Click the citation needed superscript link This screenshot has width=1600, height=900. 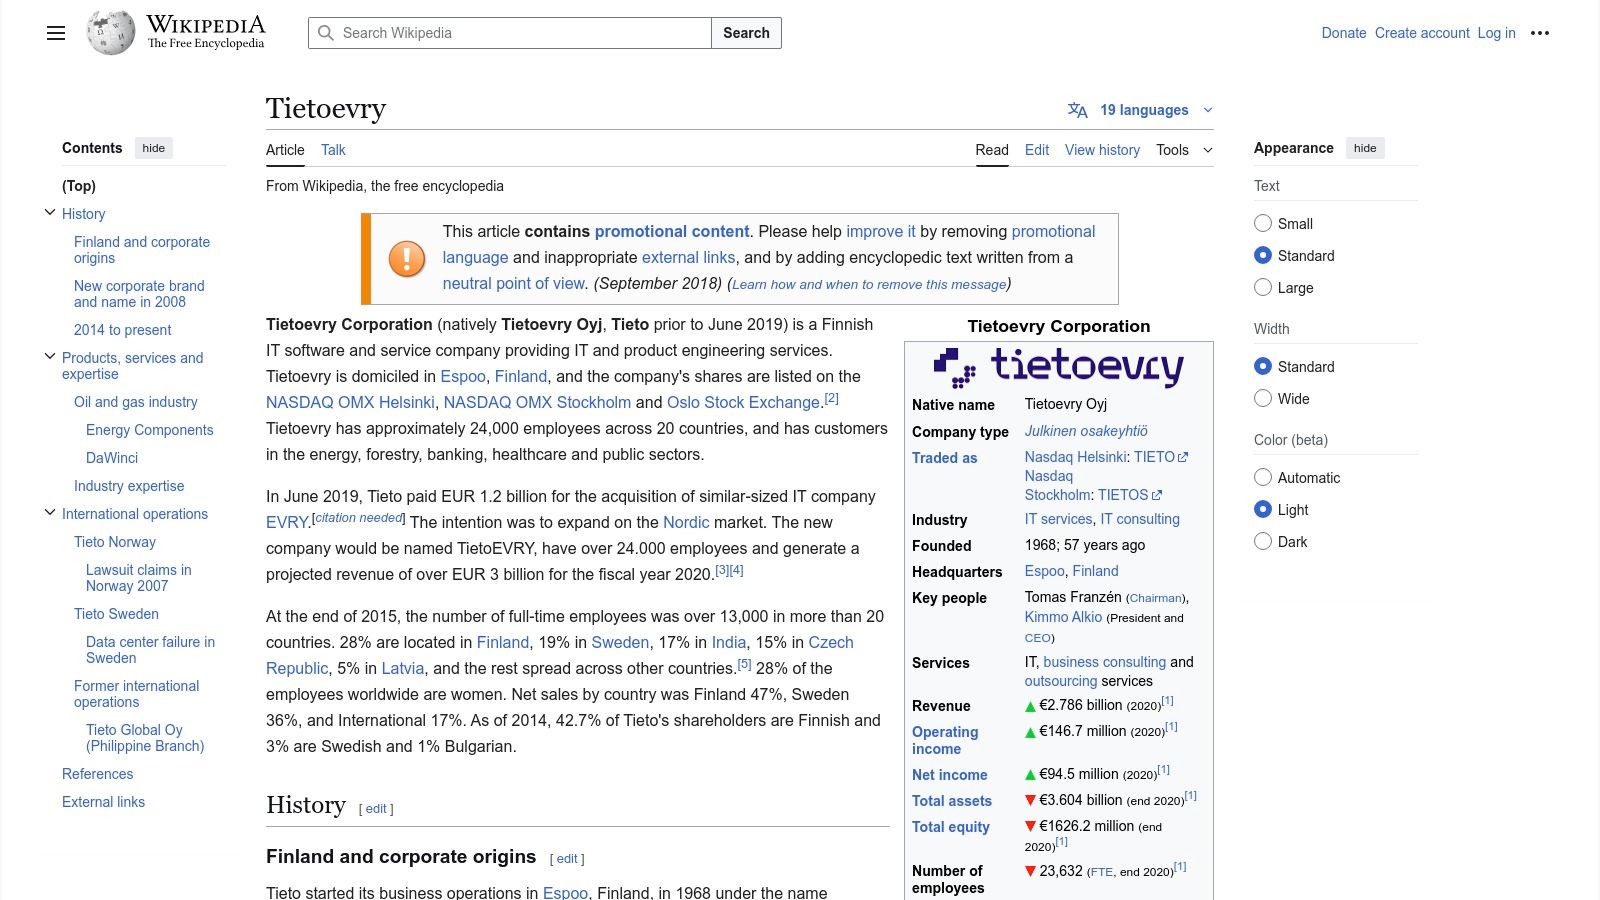359,518
